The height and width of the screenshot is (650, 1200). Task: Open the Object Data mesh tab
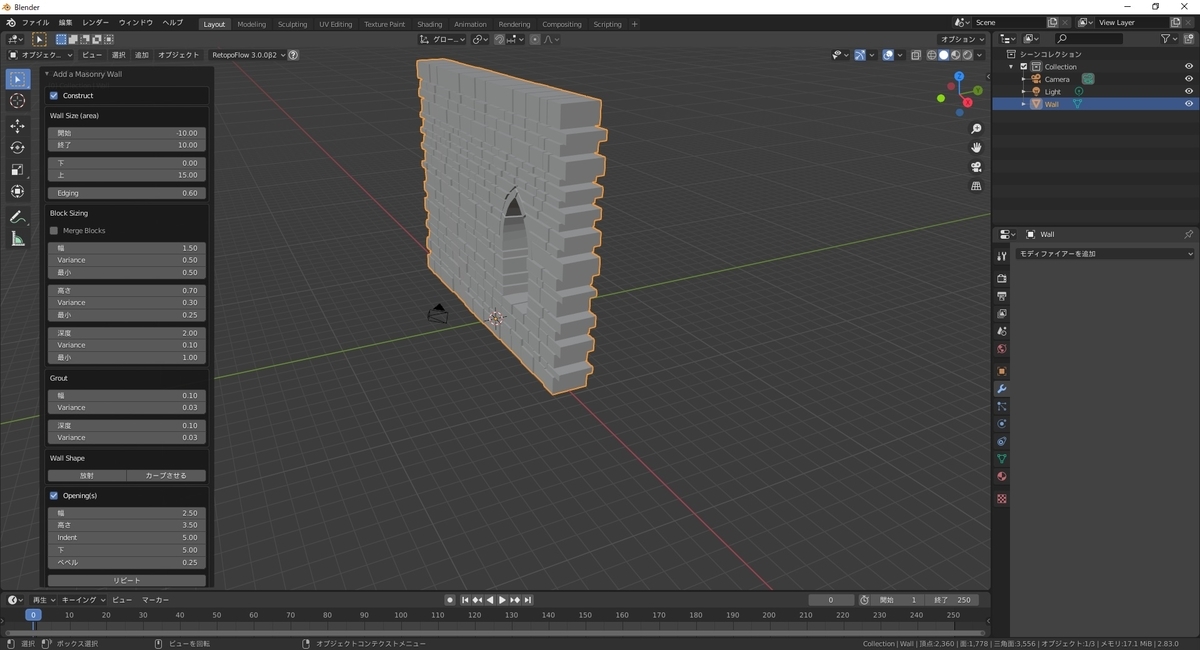pyautogui.click(x=1001, y=459)
